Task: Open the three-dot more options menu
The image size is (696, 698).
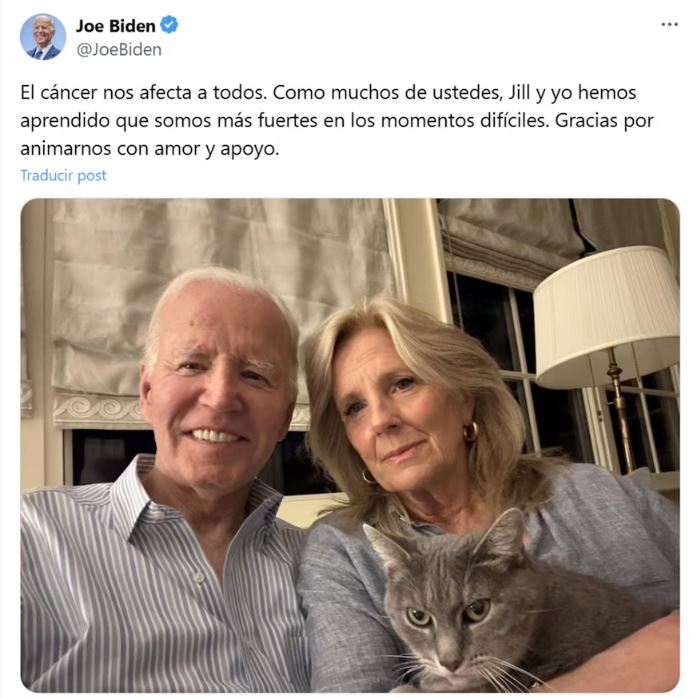Action: tap(669, 25)
